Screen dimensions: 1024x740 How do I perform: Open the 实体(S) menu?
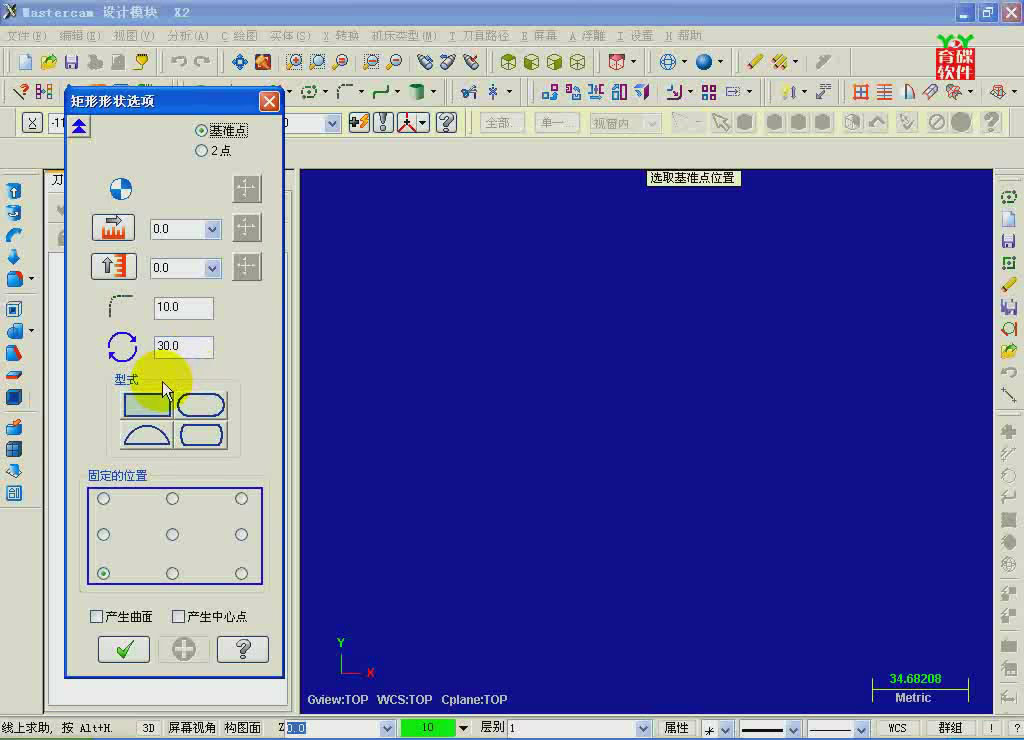[291, 35]
